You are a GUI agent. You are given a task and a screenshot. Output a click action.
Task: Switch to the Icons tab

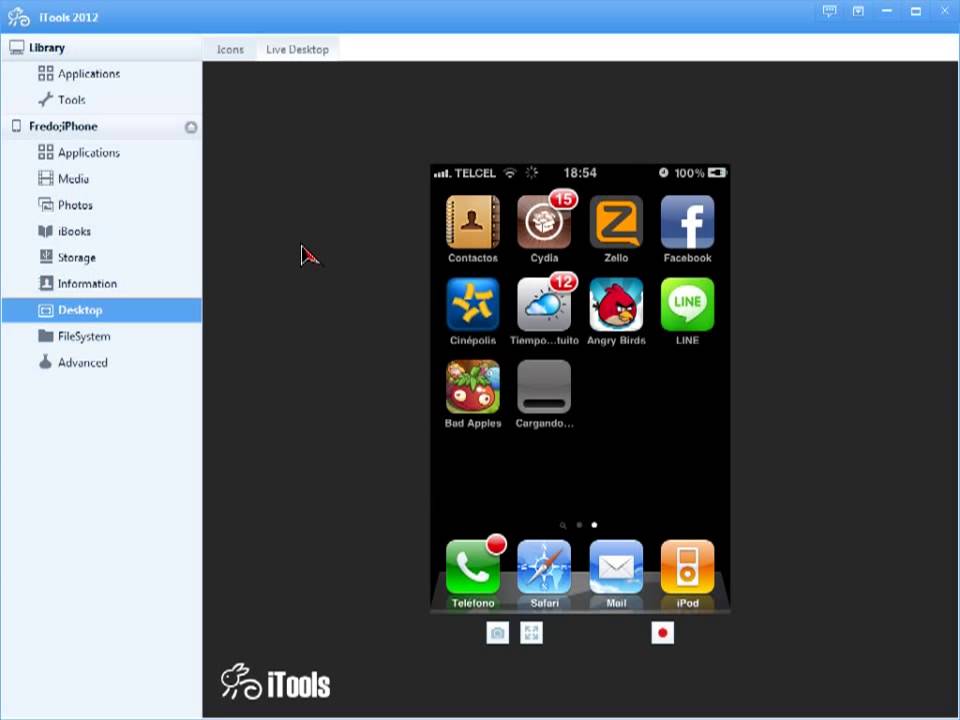[x=230, y=50]
